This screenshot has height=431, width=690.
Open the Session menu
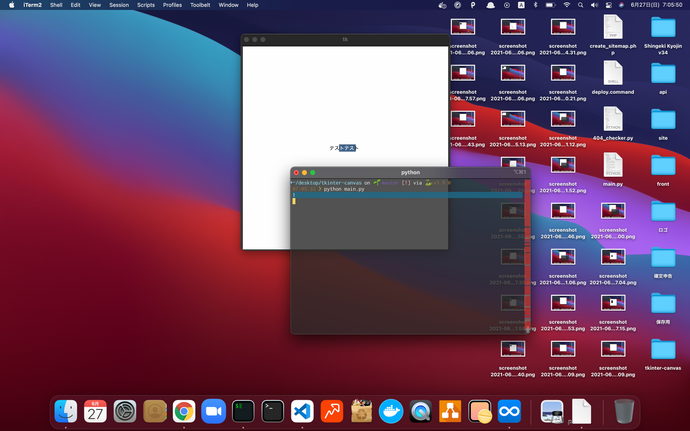coord(119,5)
